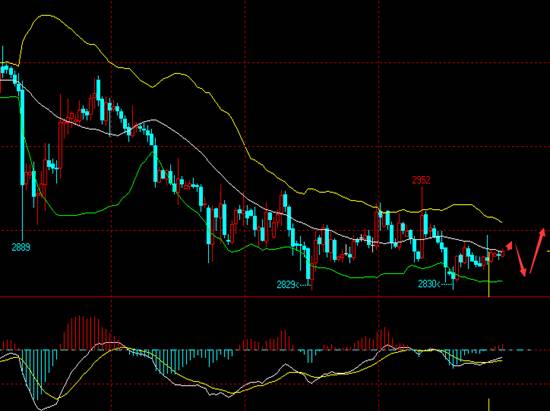Select the small red arrow beside the last candle
Image resolution: width=550 pixels, height=411 pixels.
[x=509, y=245]
